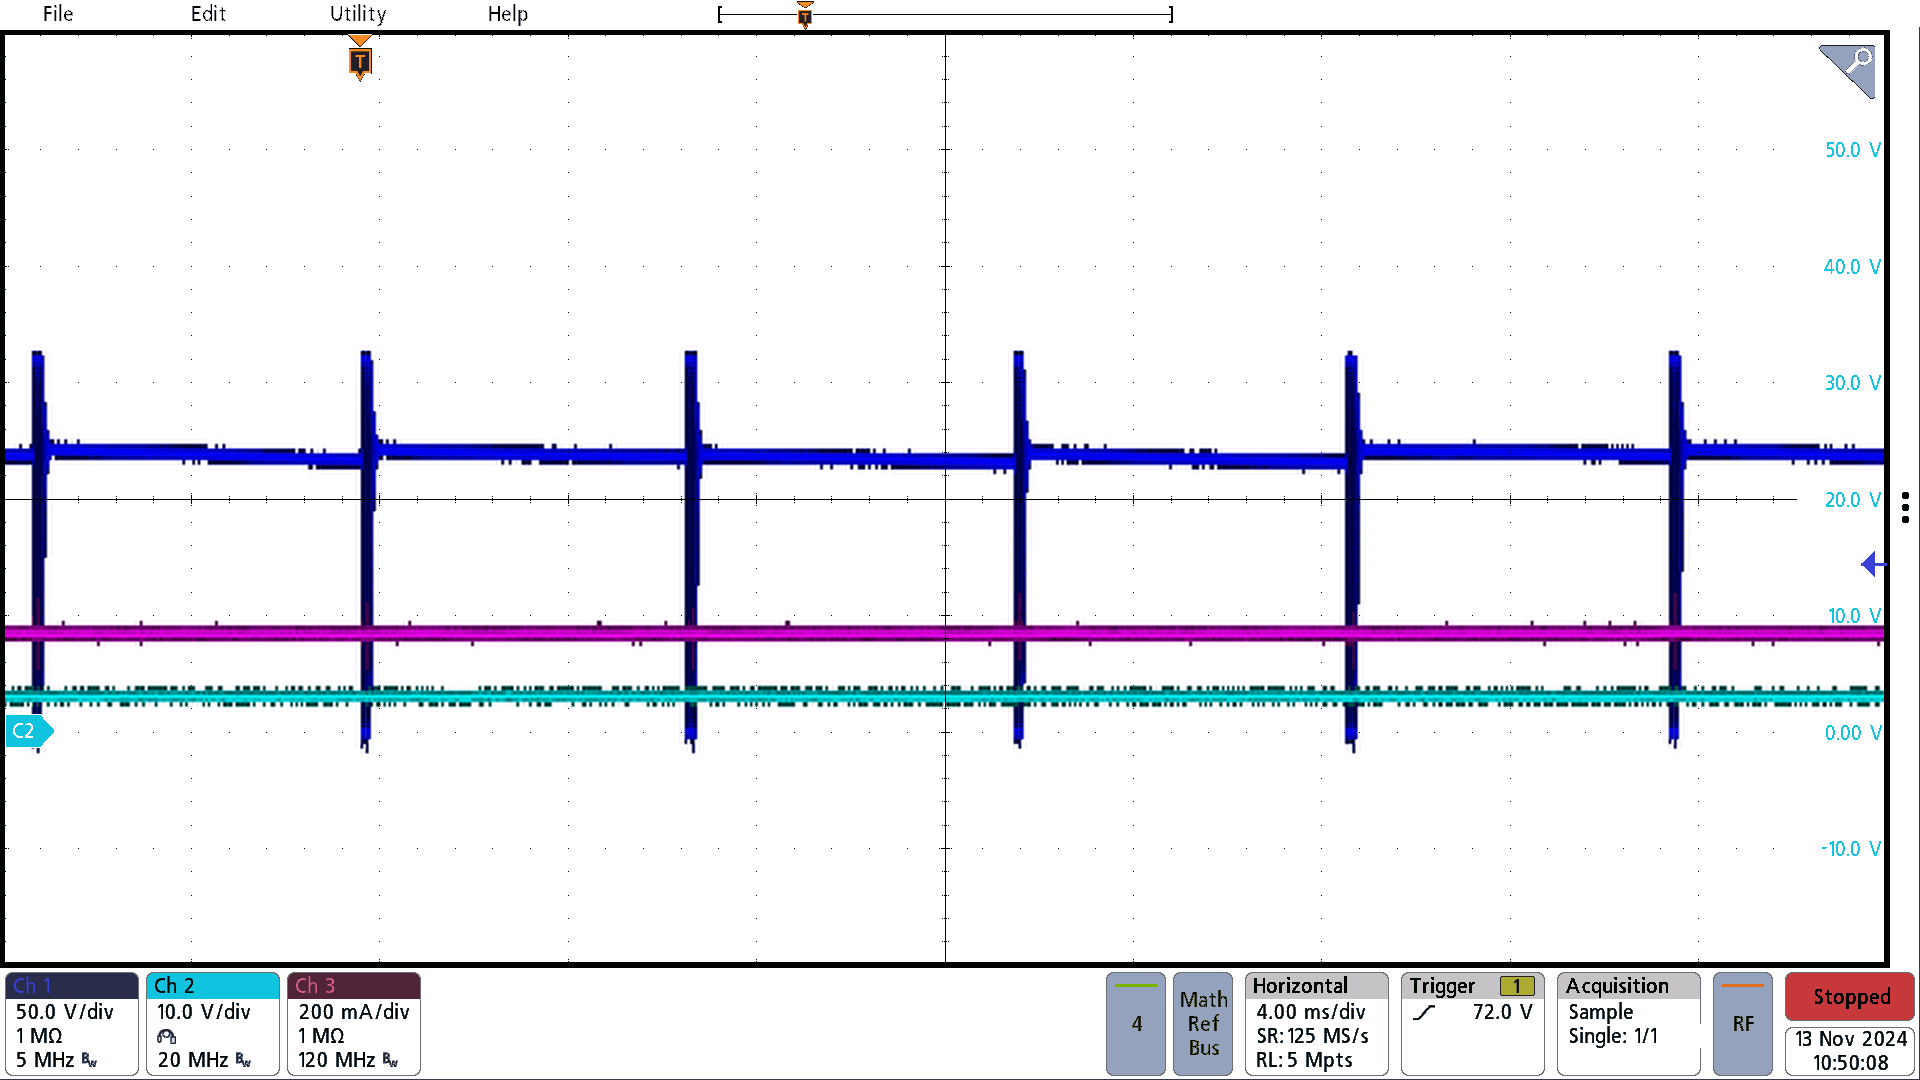Open the Horizontal settings badge
This screenshot has height=1080, width=1920.
tap(1316, 1023)
